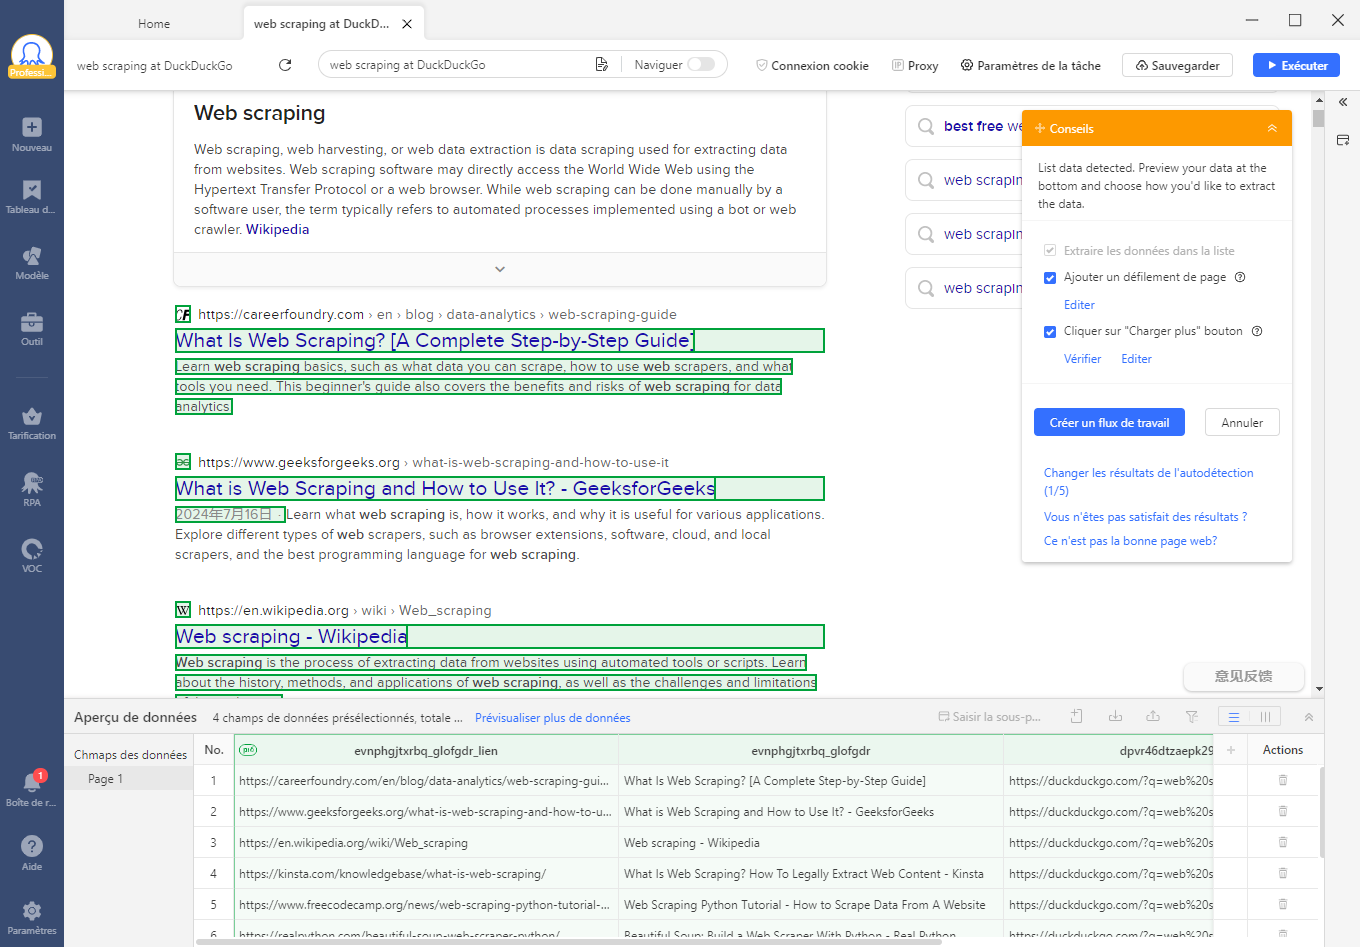Viewport: 1360px width, 947px height.
Task: Click Prévisualiser plus de données
Action: [x=552, y=718]
